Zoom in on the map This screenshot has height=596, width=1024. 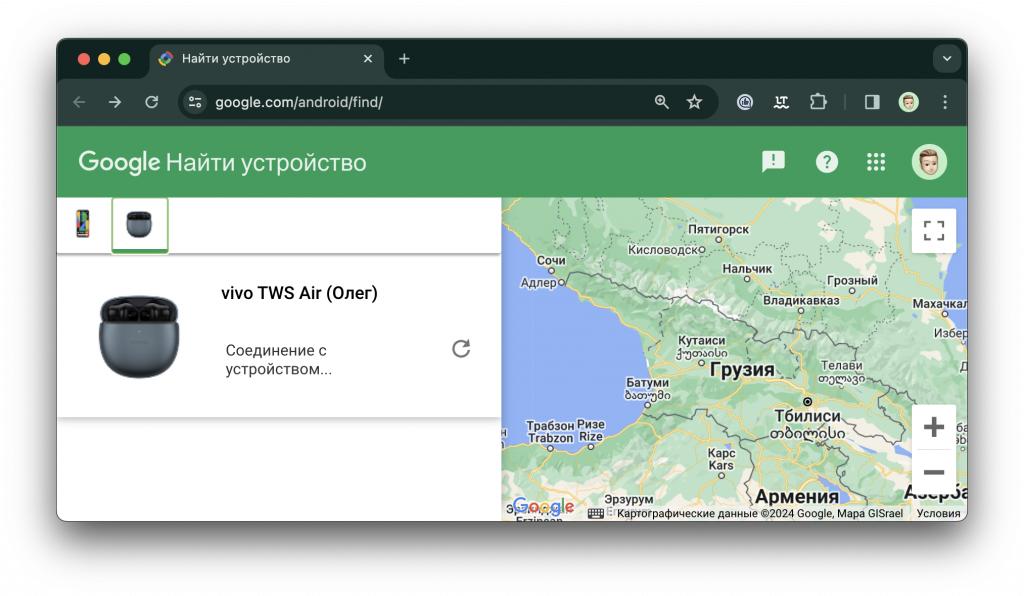(x=933, y=428)
